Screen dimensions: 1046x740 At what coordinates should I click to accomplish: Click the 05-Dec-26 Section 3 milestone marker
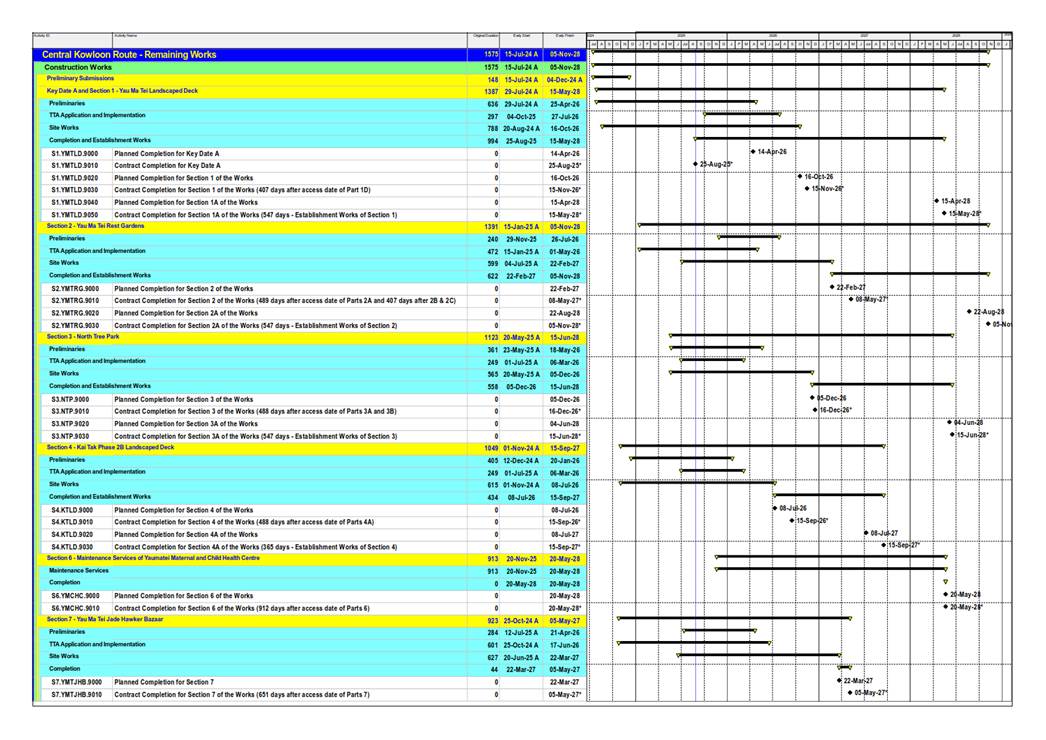tap(812, 397)
